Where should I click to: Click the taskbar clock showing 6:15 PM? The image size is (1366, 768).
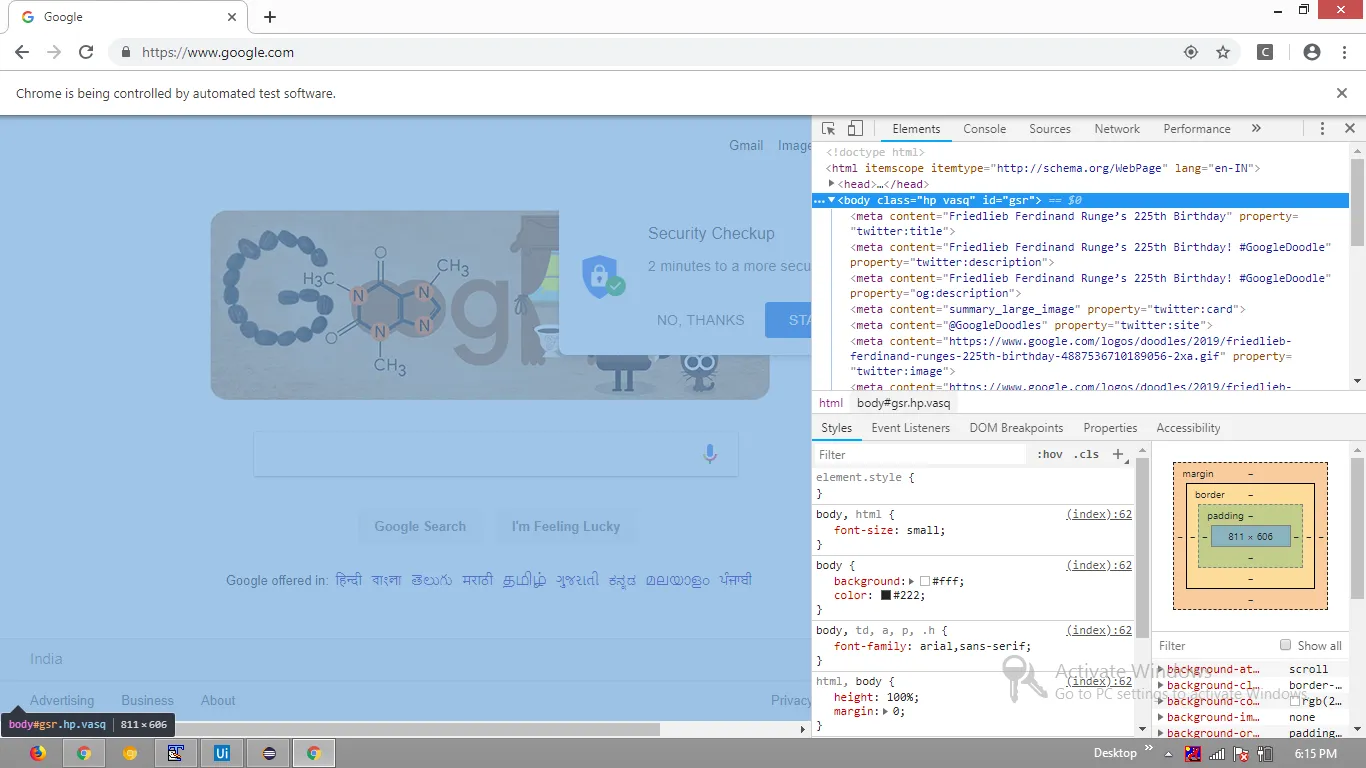[x=1315, y=754]
